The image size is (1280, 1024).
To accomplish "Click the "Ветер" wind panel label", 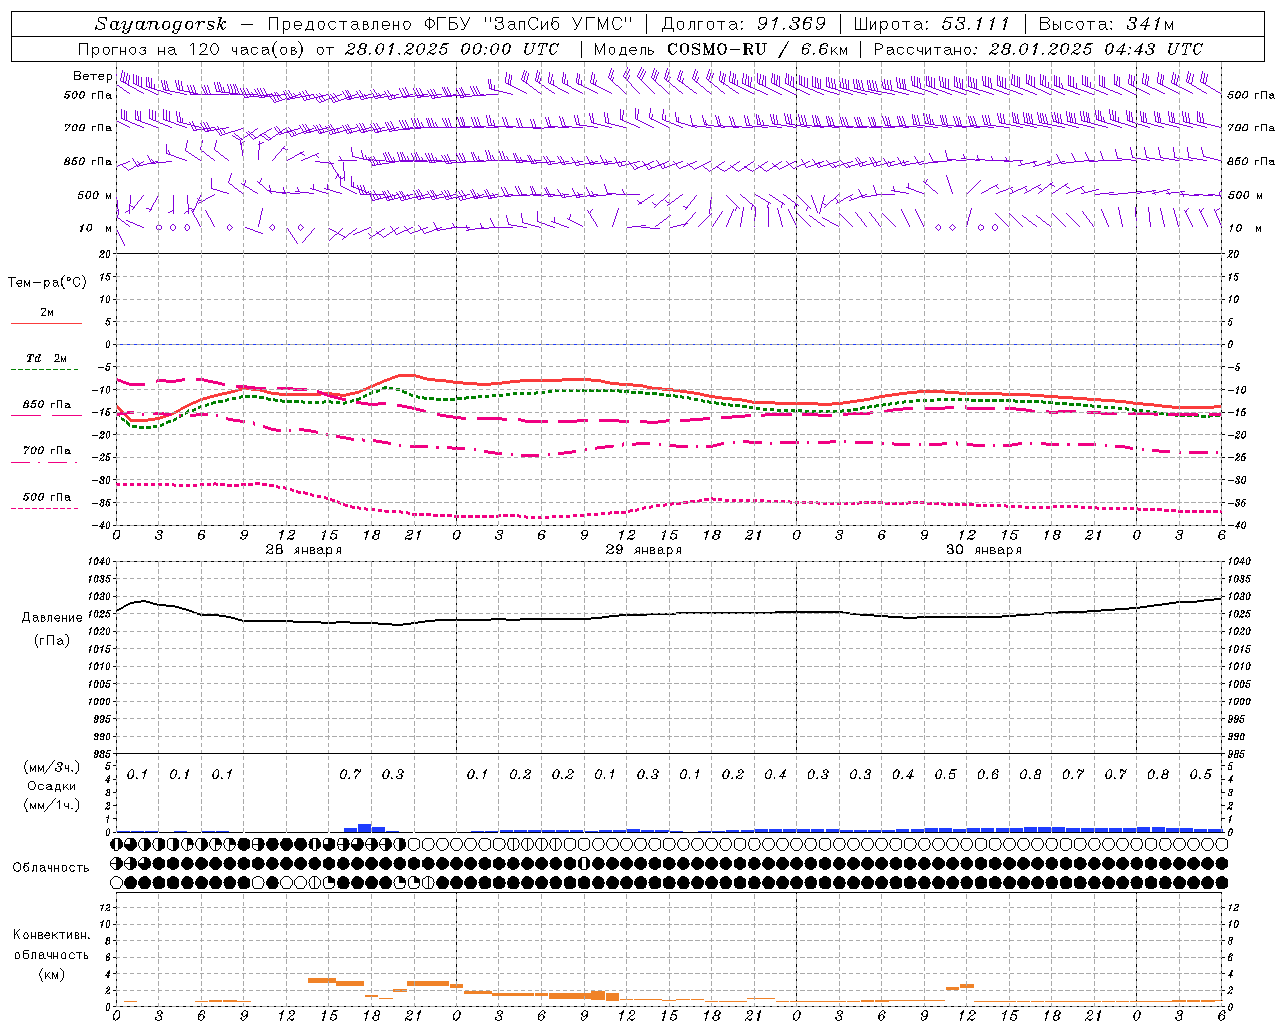I will click(x=92, y=76).
